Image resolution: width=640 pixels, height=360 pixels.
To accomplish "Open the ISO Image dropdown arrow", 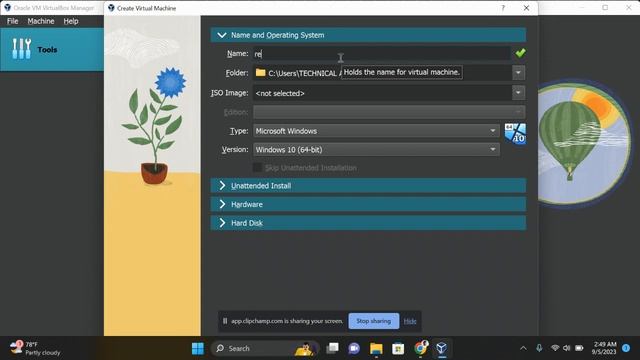I will point(518,93).
